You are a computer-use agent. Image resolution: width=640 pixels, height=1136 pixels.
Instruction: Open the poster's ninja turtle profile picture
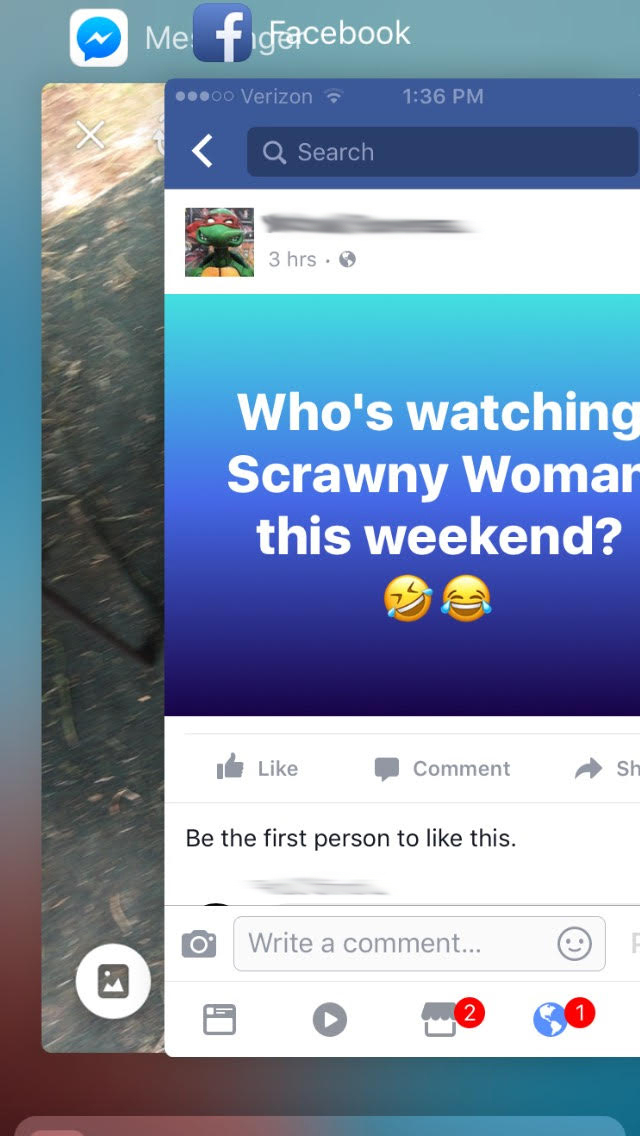click(x=220, y=242)
